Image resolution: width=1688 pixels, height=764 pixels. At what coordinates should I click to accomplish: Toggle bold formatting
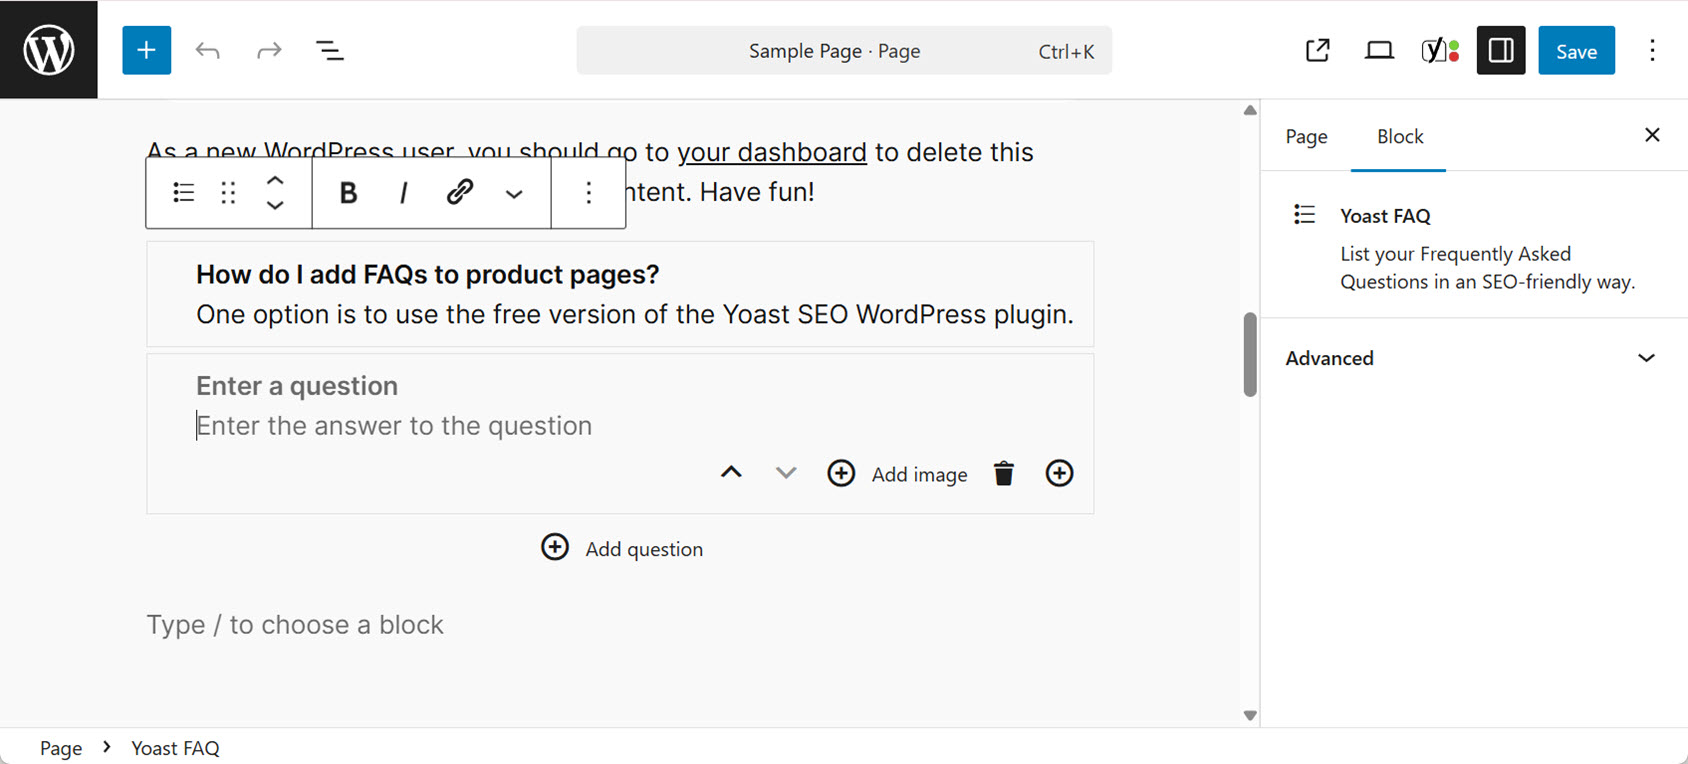click(348, 192)
